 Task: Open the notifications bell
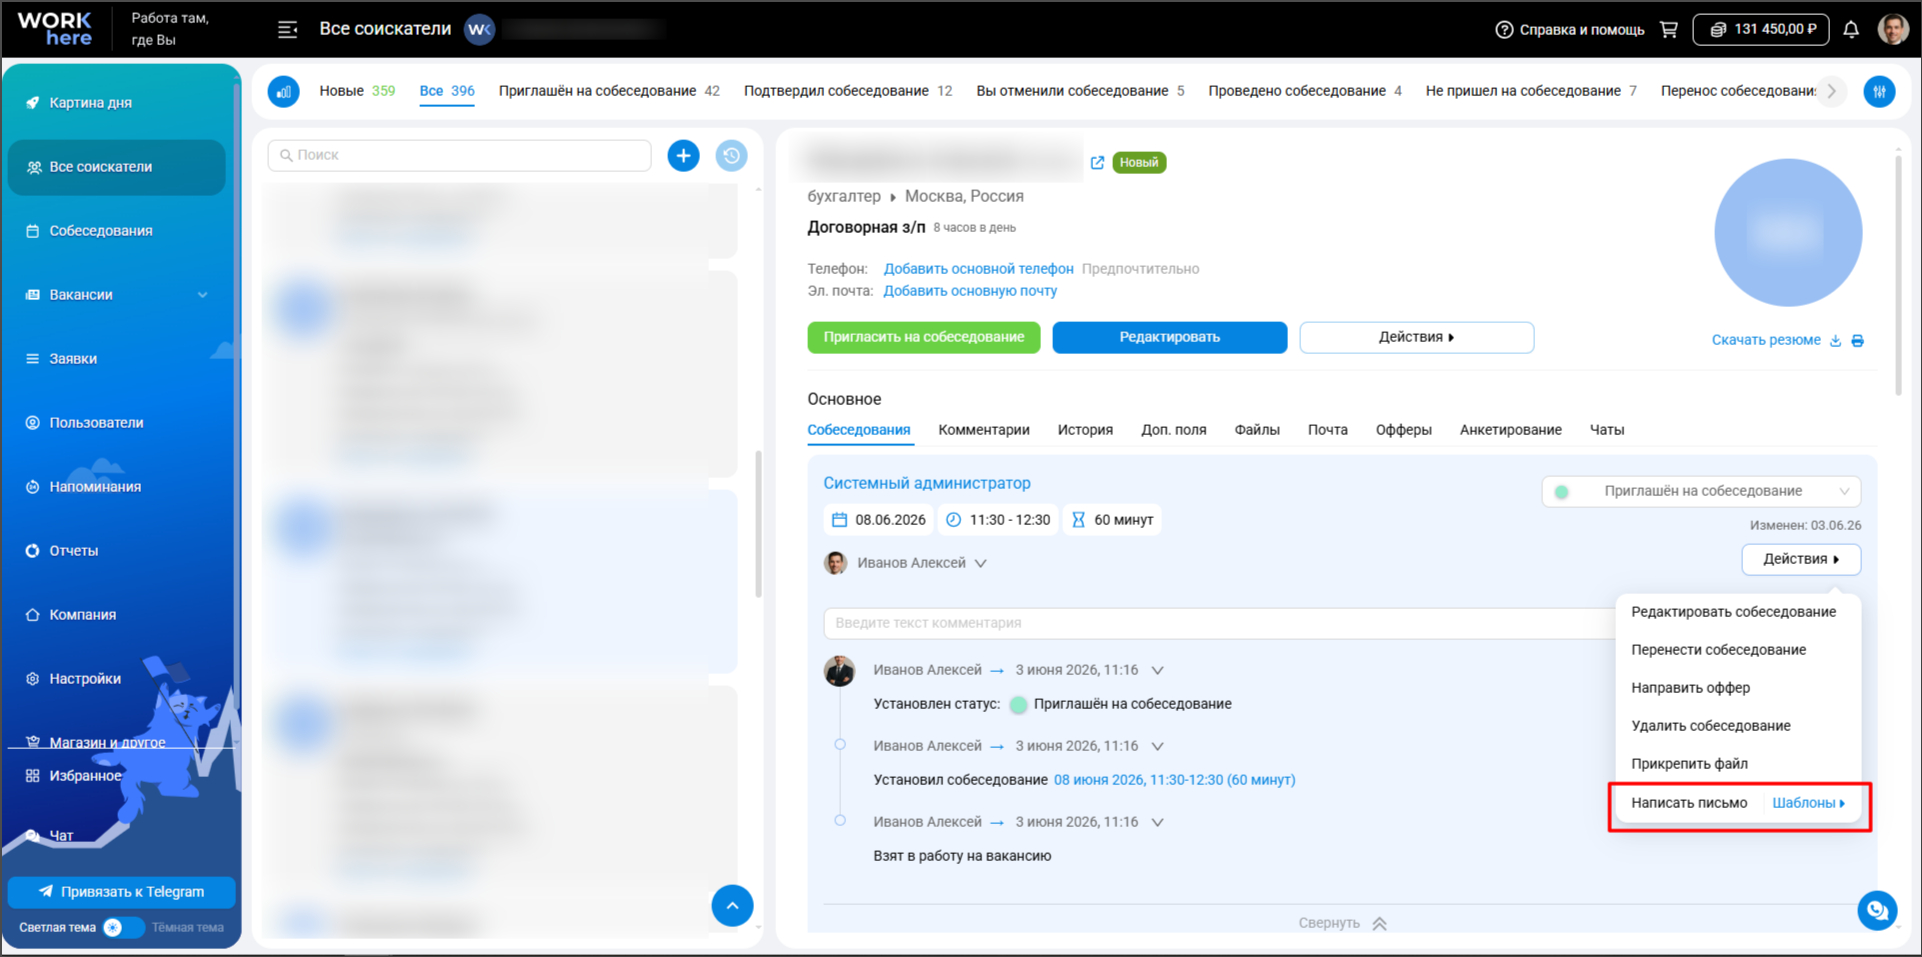click(x=1851, y=30)
